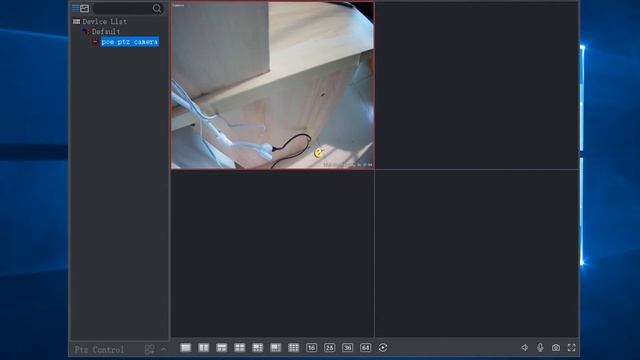This screenshot has width=640, height=360.
Task: Select the empty top-right video pane
Action: (476, 85)
